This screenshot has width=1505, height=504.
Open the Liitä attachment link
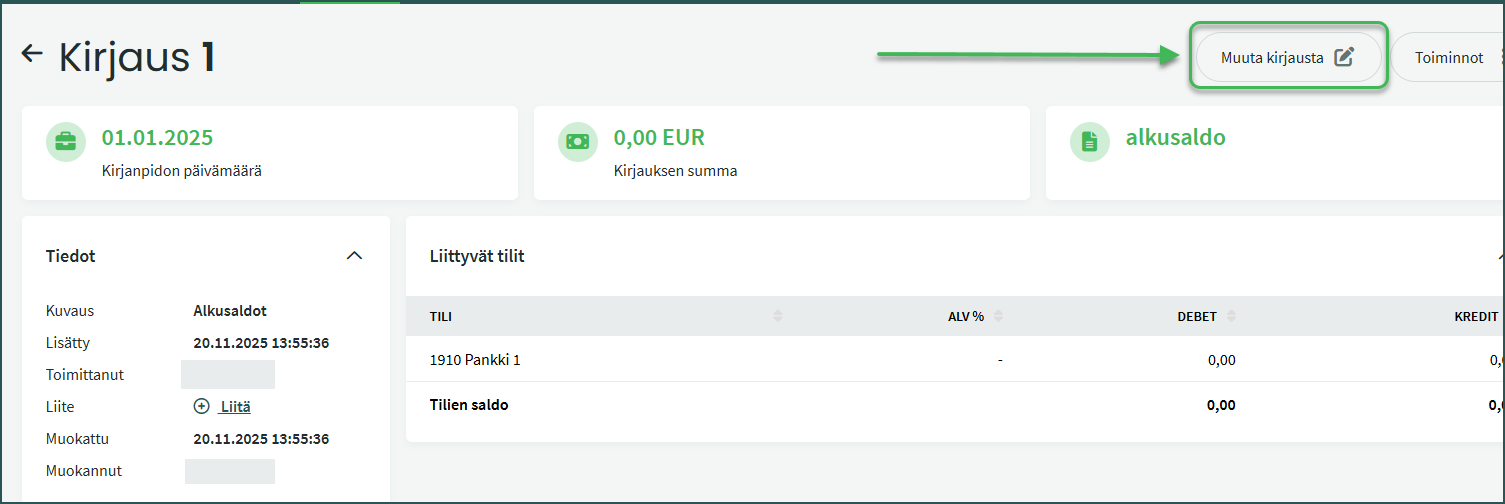click(x=235, y=407)
